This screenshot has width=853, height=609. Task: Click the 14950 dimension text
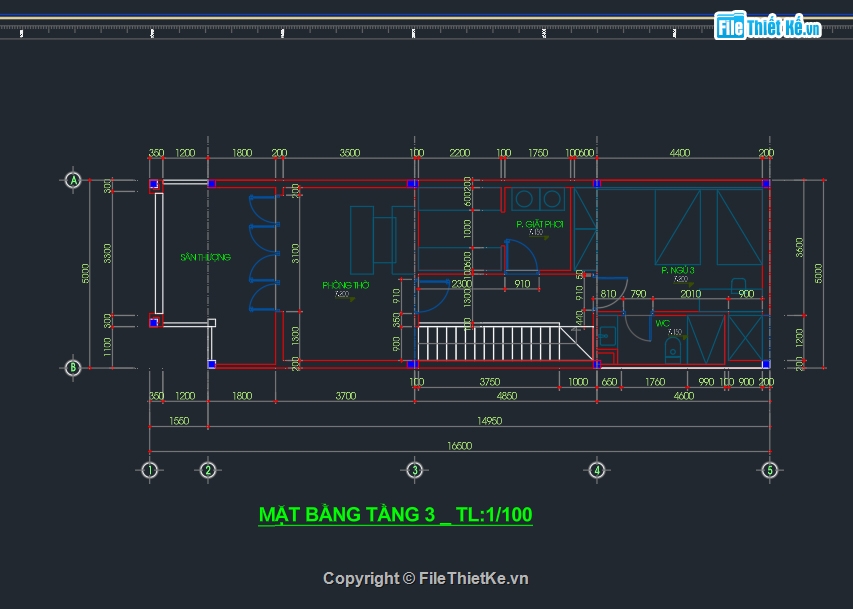pos(489,422)
